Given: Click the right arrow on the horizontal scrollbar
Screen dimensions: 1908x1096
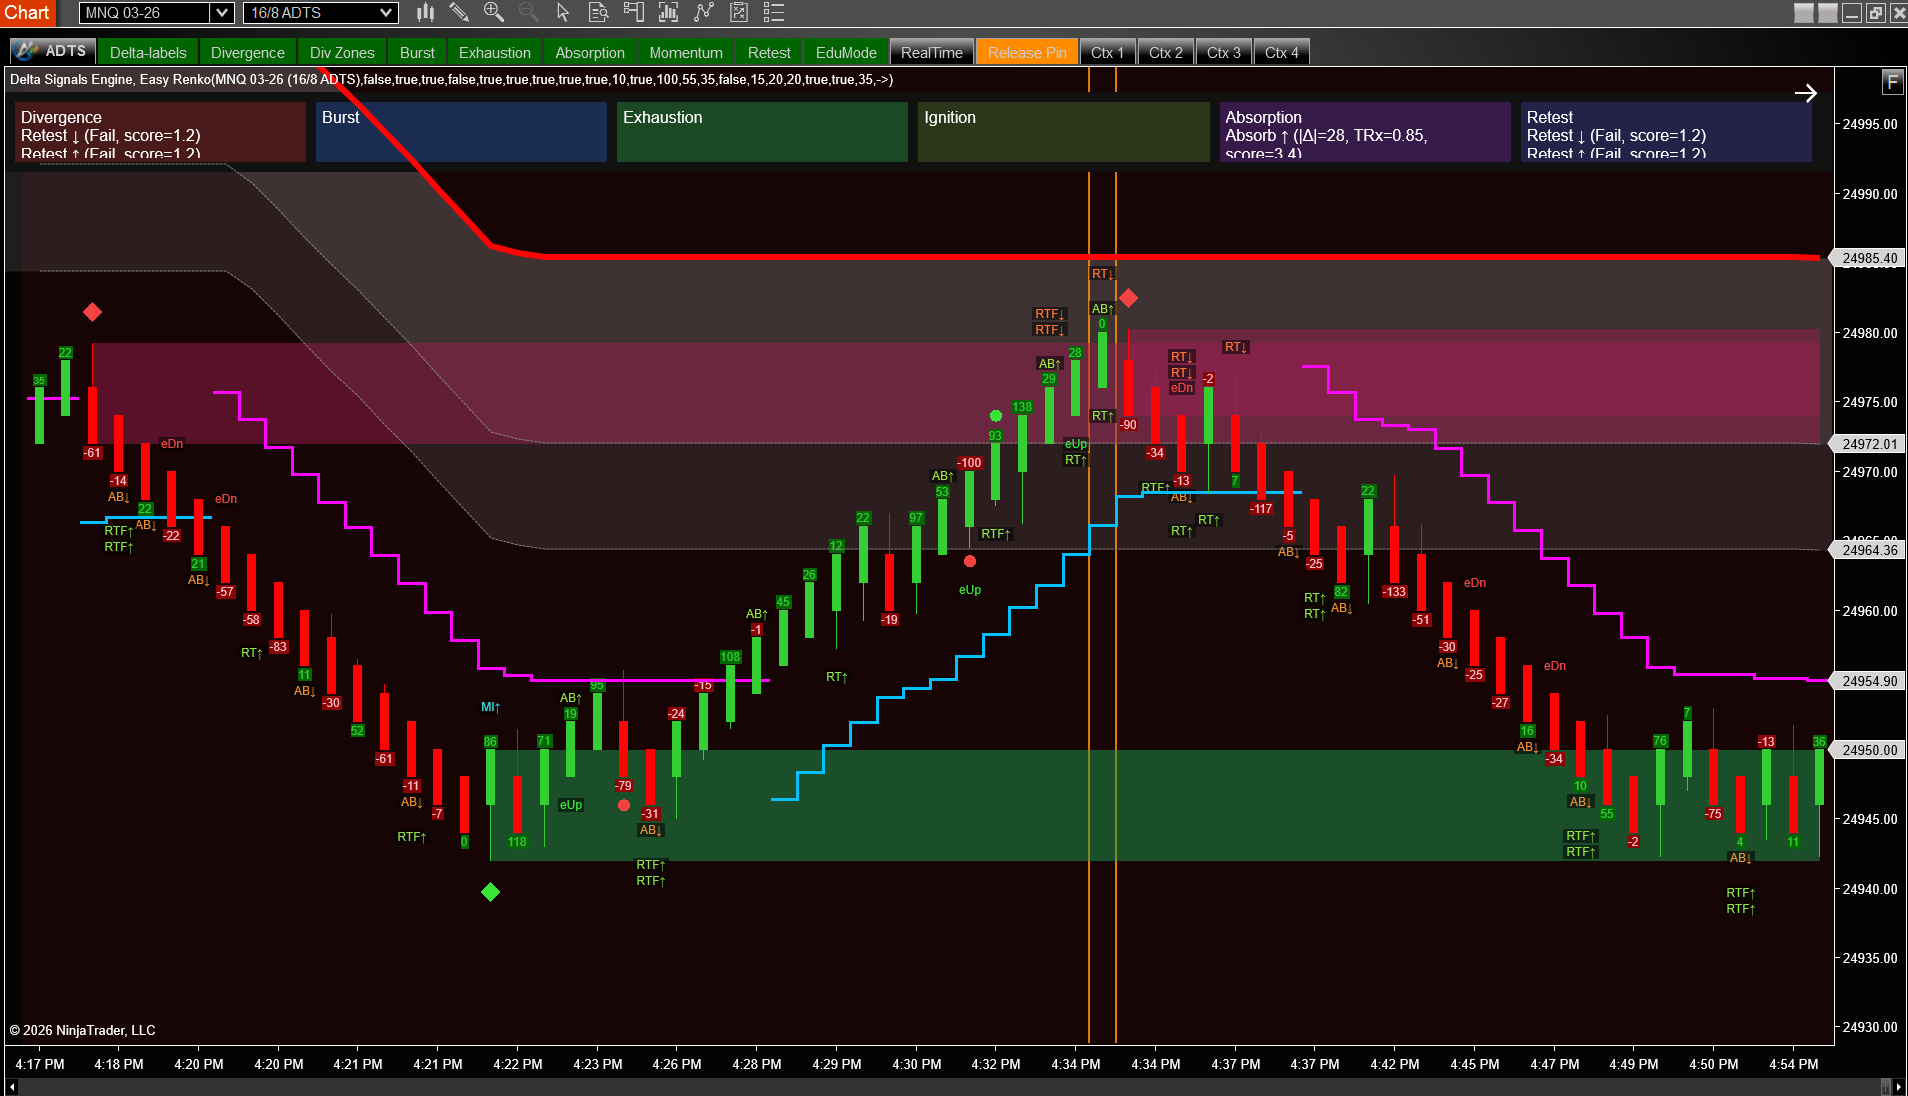Looking at the screenshot, I should click(x=1898, y=1086).
